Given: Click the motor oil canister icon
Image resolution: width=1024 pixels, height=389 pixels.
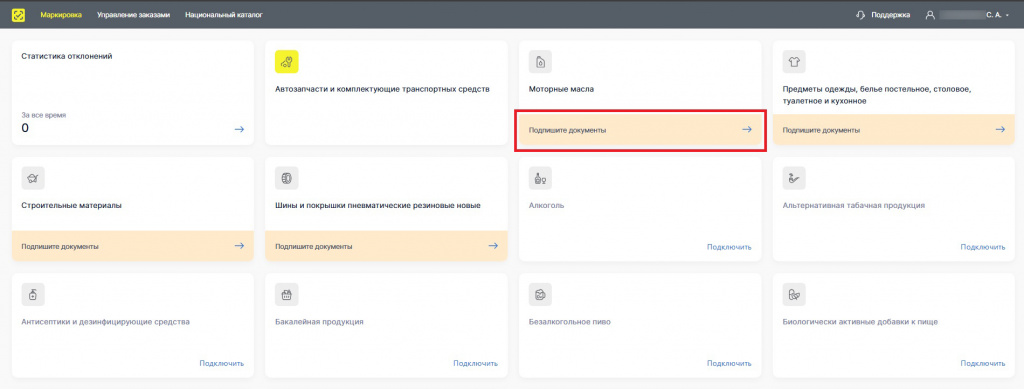Looking at the screenshot, I should click(540, 62).
